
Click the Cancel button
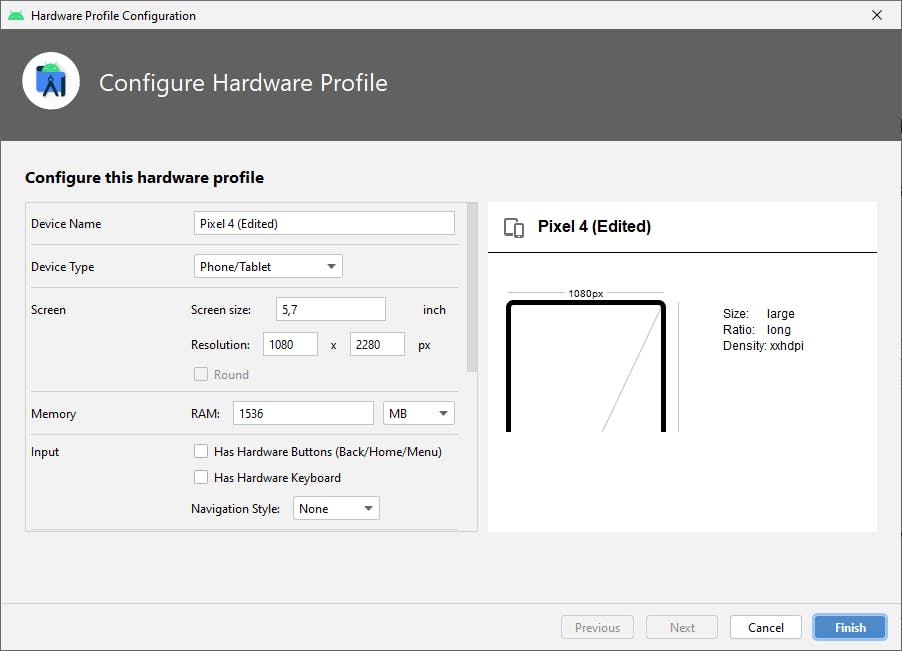pyautogui.click(x=766, y=627)
